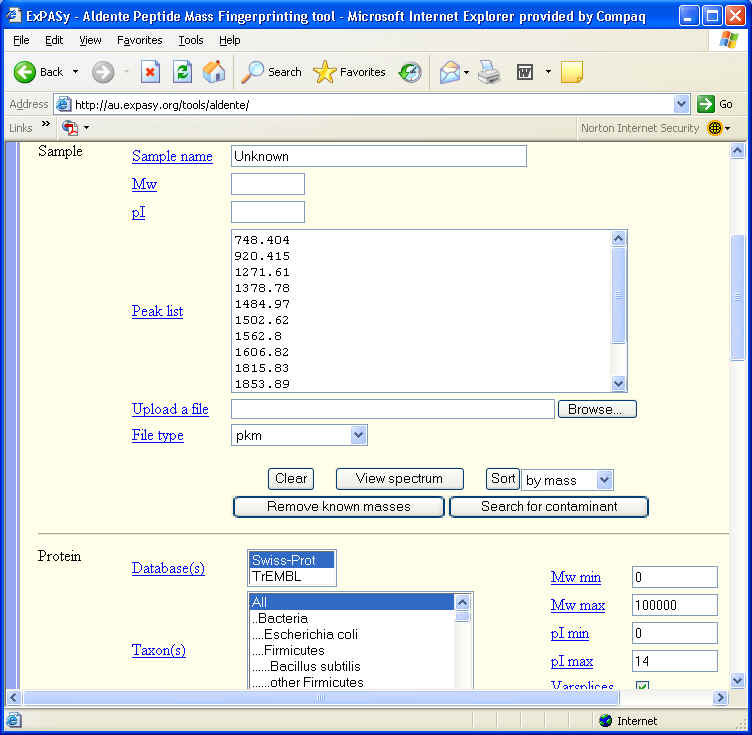The height and width of the screenshot is (735, 752).
Task: Stop page loading with the red X icon
Action: click(150, 72)
